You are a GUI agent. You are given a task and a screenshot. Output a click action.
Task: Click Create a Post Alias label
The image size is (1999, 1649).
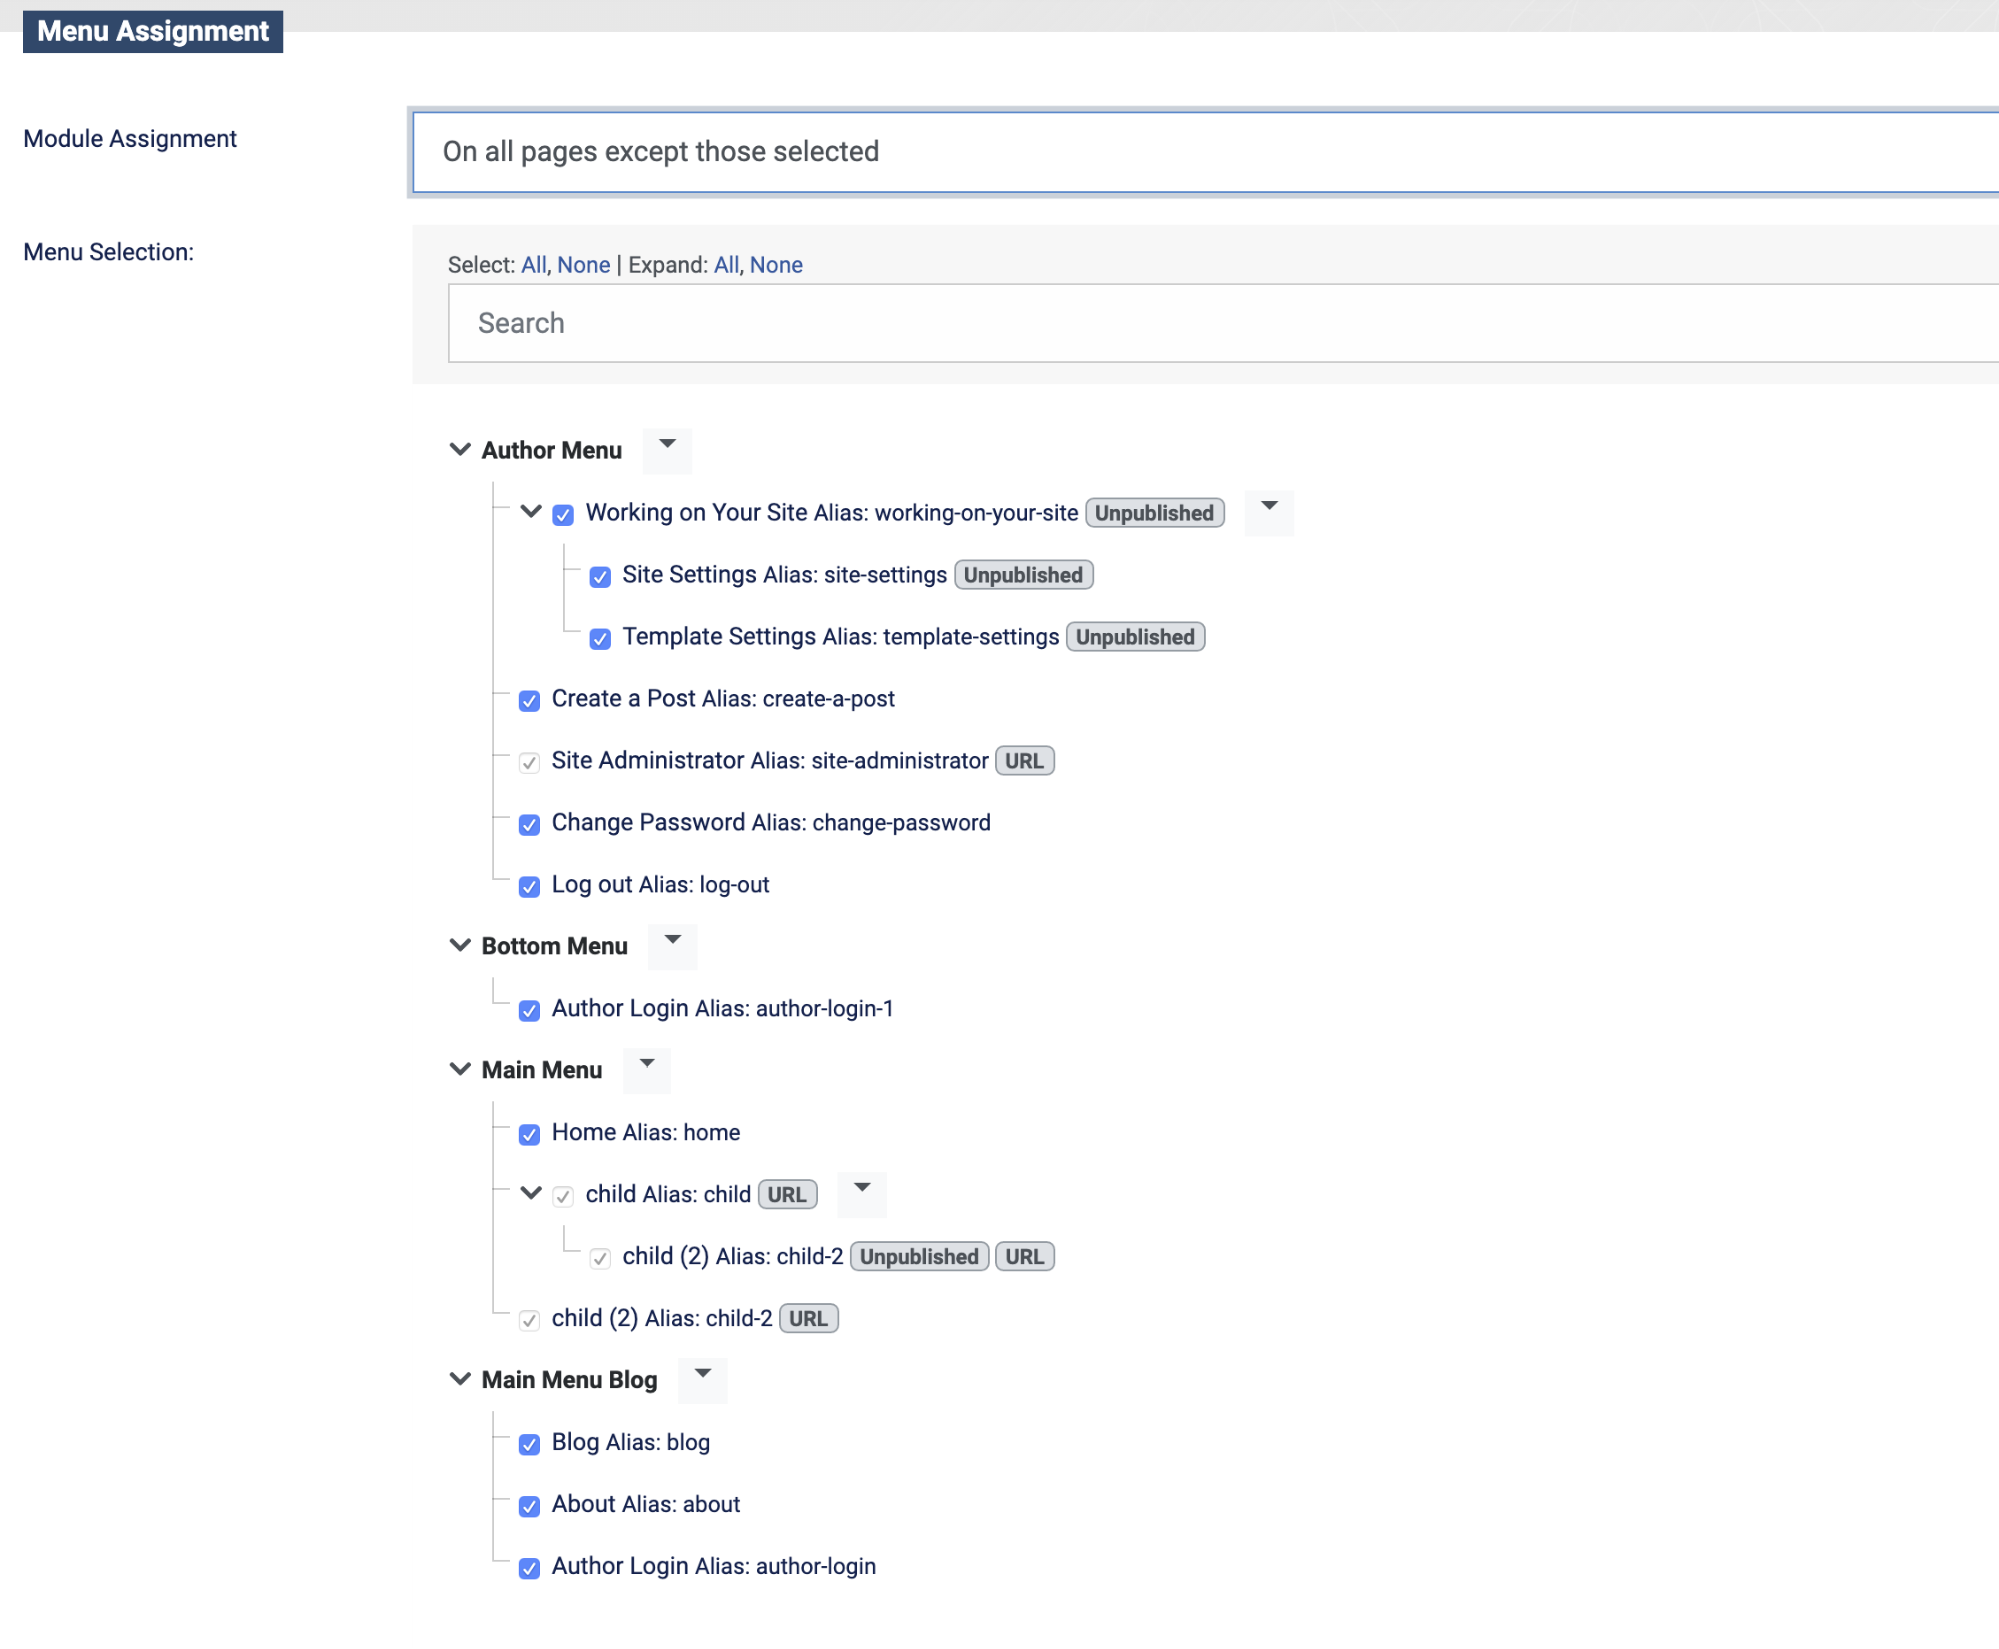click(x=723, y=698)
